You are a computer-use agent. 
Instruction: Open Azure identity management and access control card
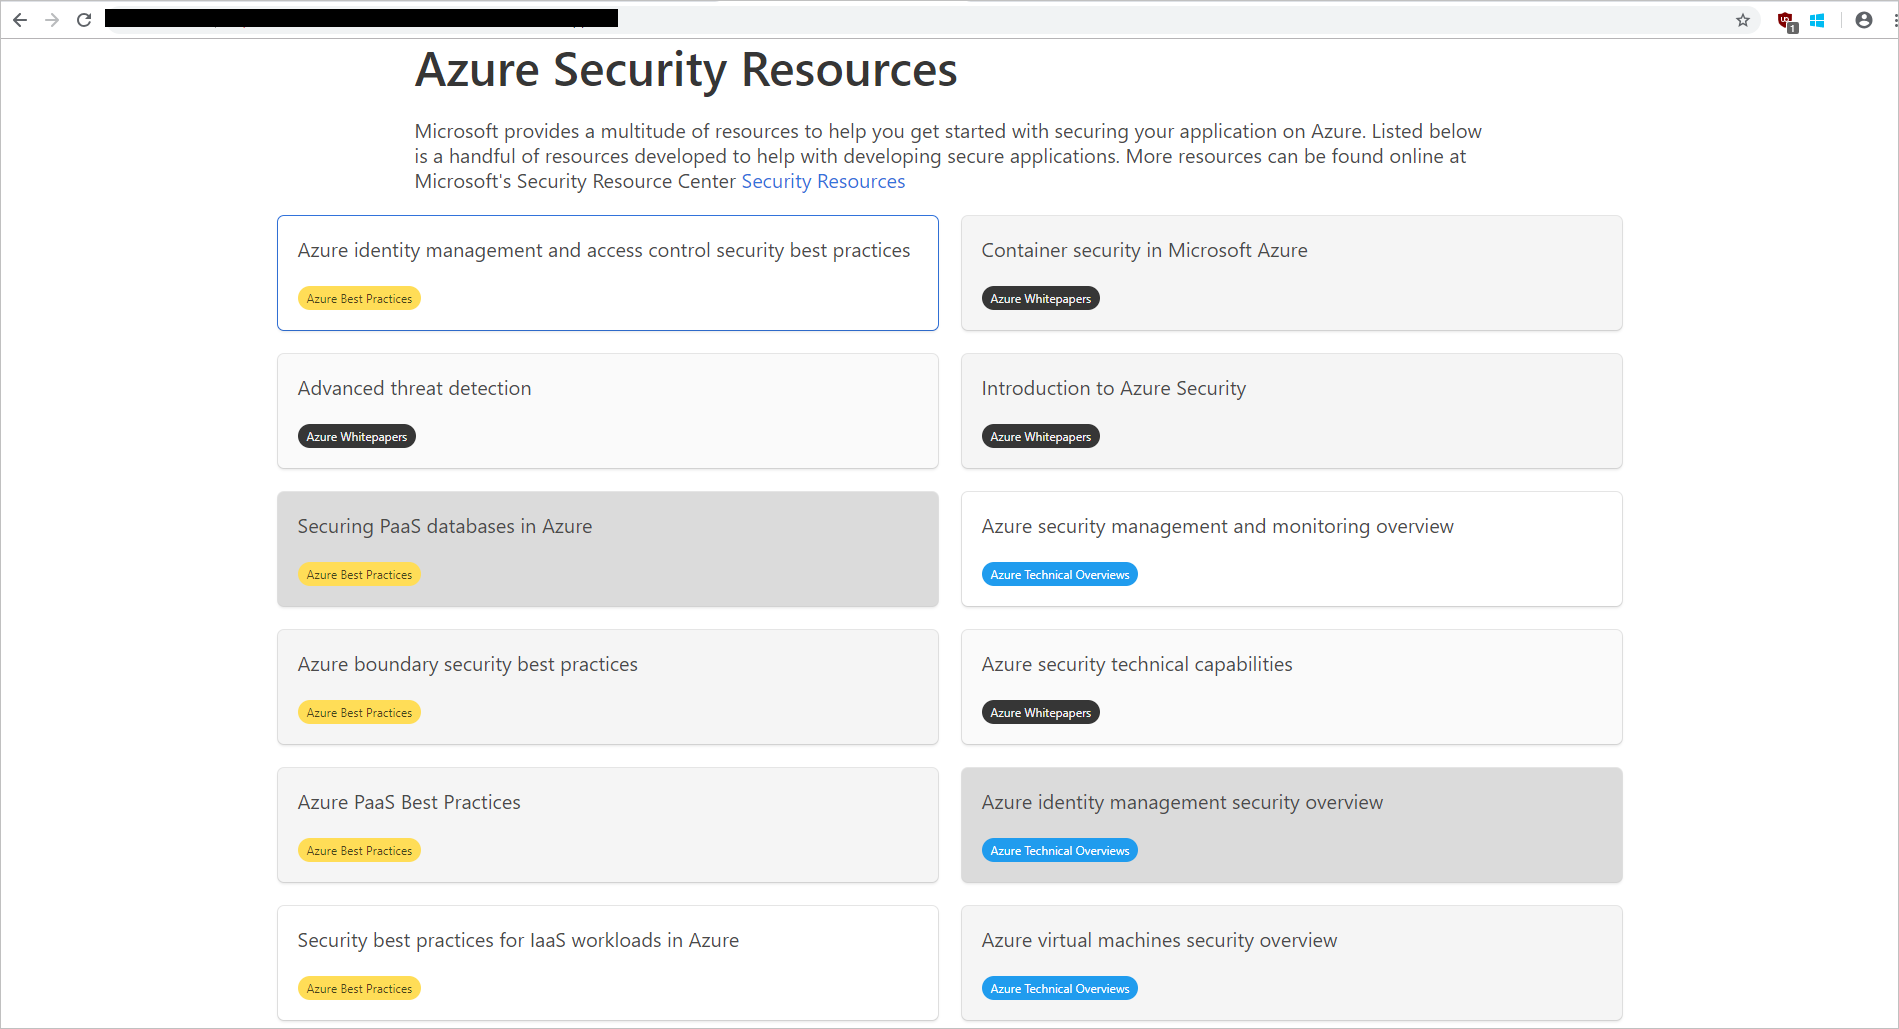[x=608, y=273]
